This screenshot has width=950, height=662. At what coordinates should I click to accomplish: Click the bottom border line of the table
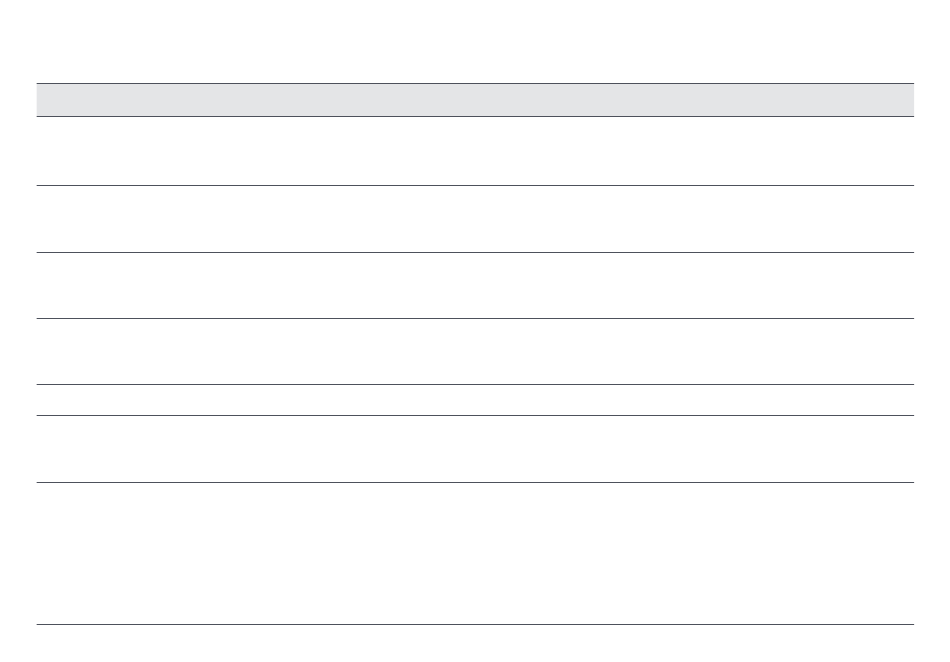pos(475,624)
